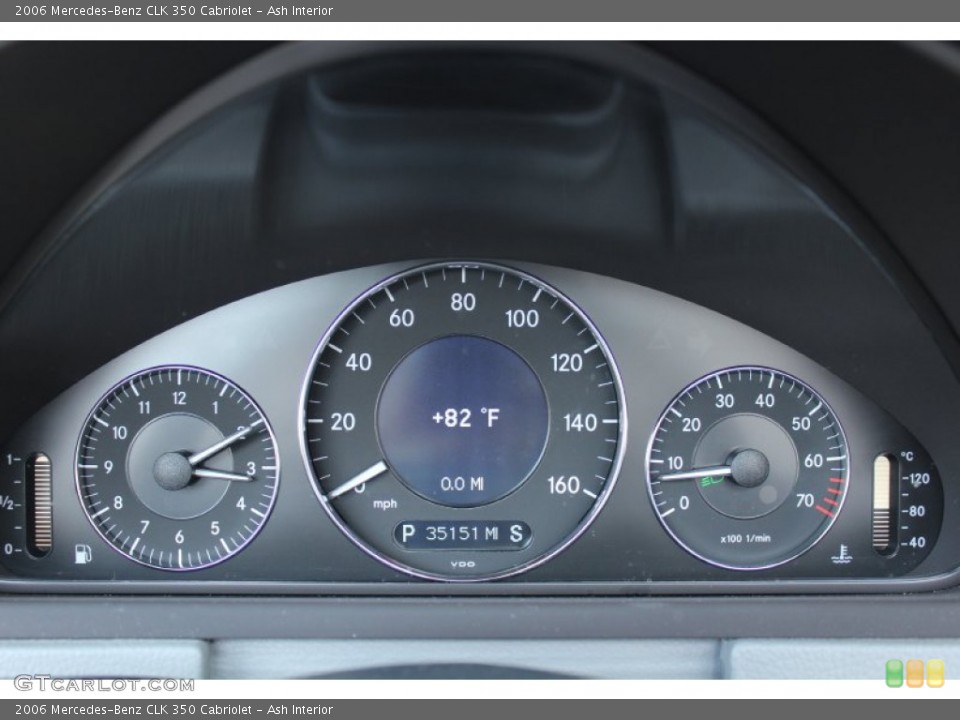960x720 pixels.
Task: Click the fuel pump icon
Action: pos(83,553)
